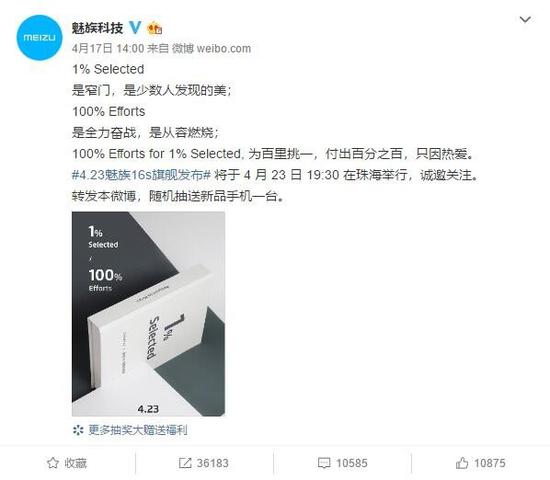Click the 4月17日 14:00 timestamp
550x480 pixels.
[108, 48]
